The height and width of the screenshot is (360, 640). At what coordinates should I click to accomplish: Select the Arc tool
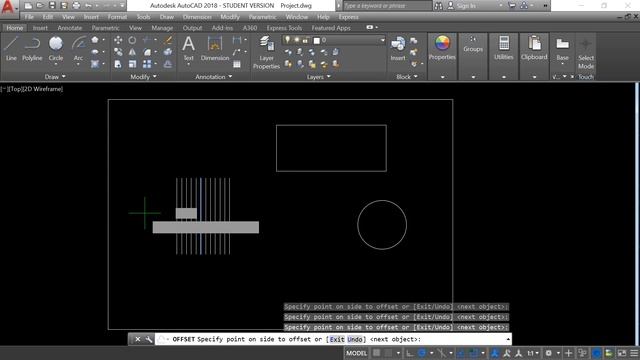tap(78, 49)
